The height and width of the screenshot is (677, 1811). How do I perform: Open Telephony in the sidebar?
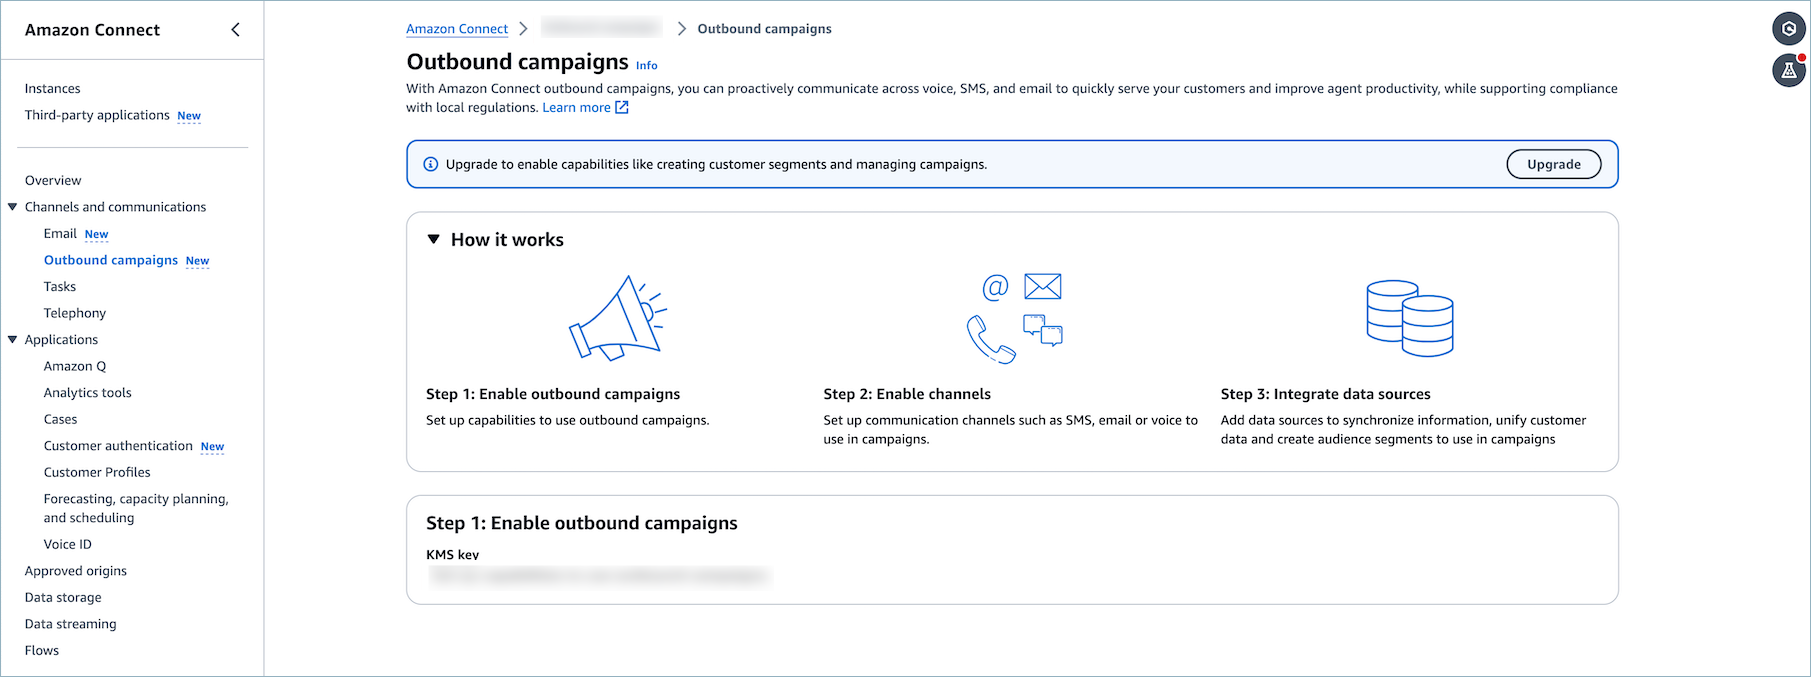pos(75,313)
